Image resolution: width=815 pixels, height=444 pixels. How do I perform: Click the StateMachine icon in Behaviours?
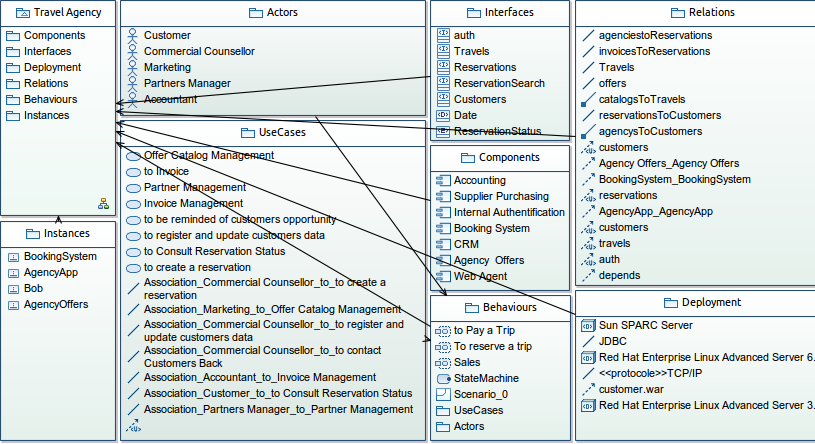tap(443, 379)
